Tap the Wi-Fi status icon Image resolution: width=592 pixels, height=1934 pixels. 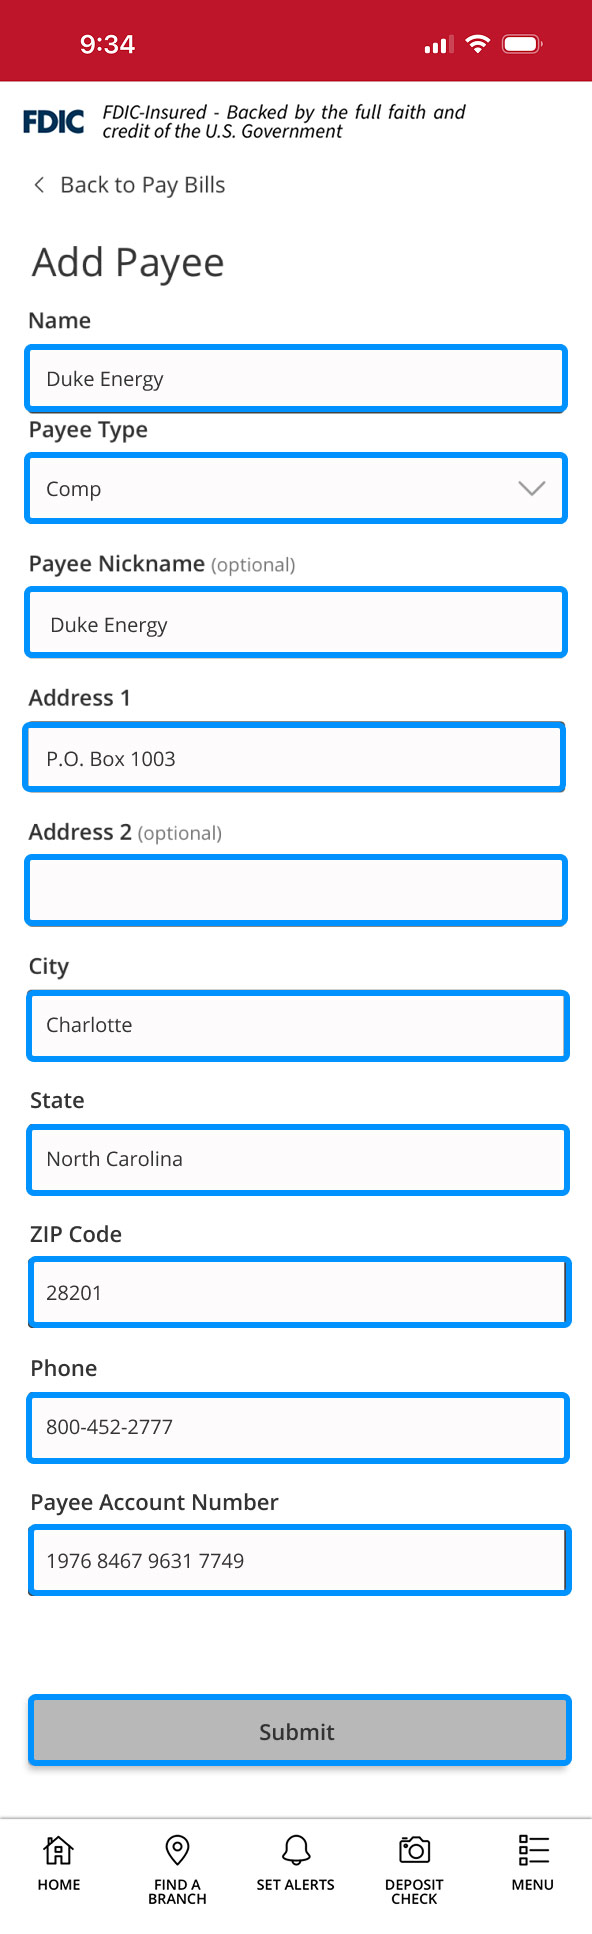point(477,43)
